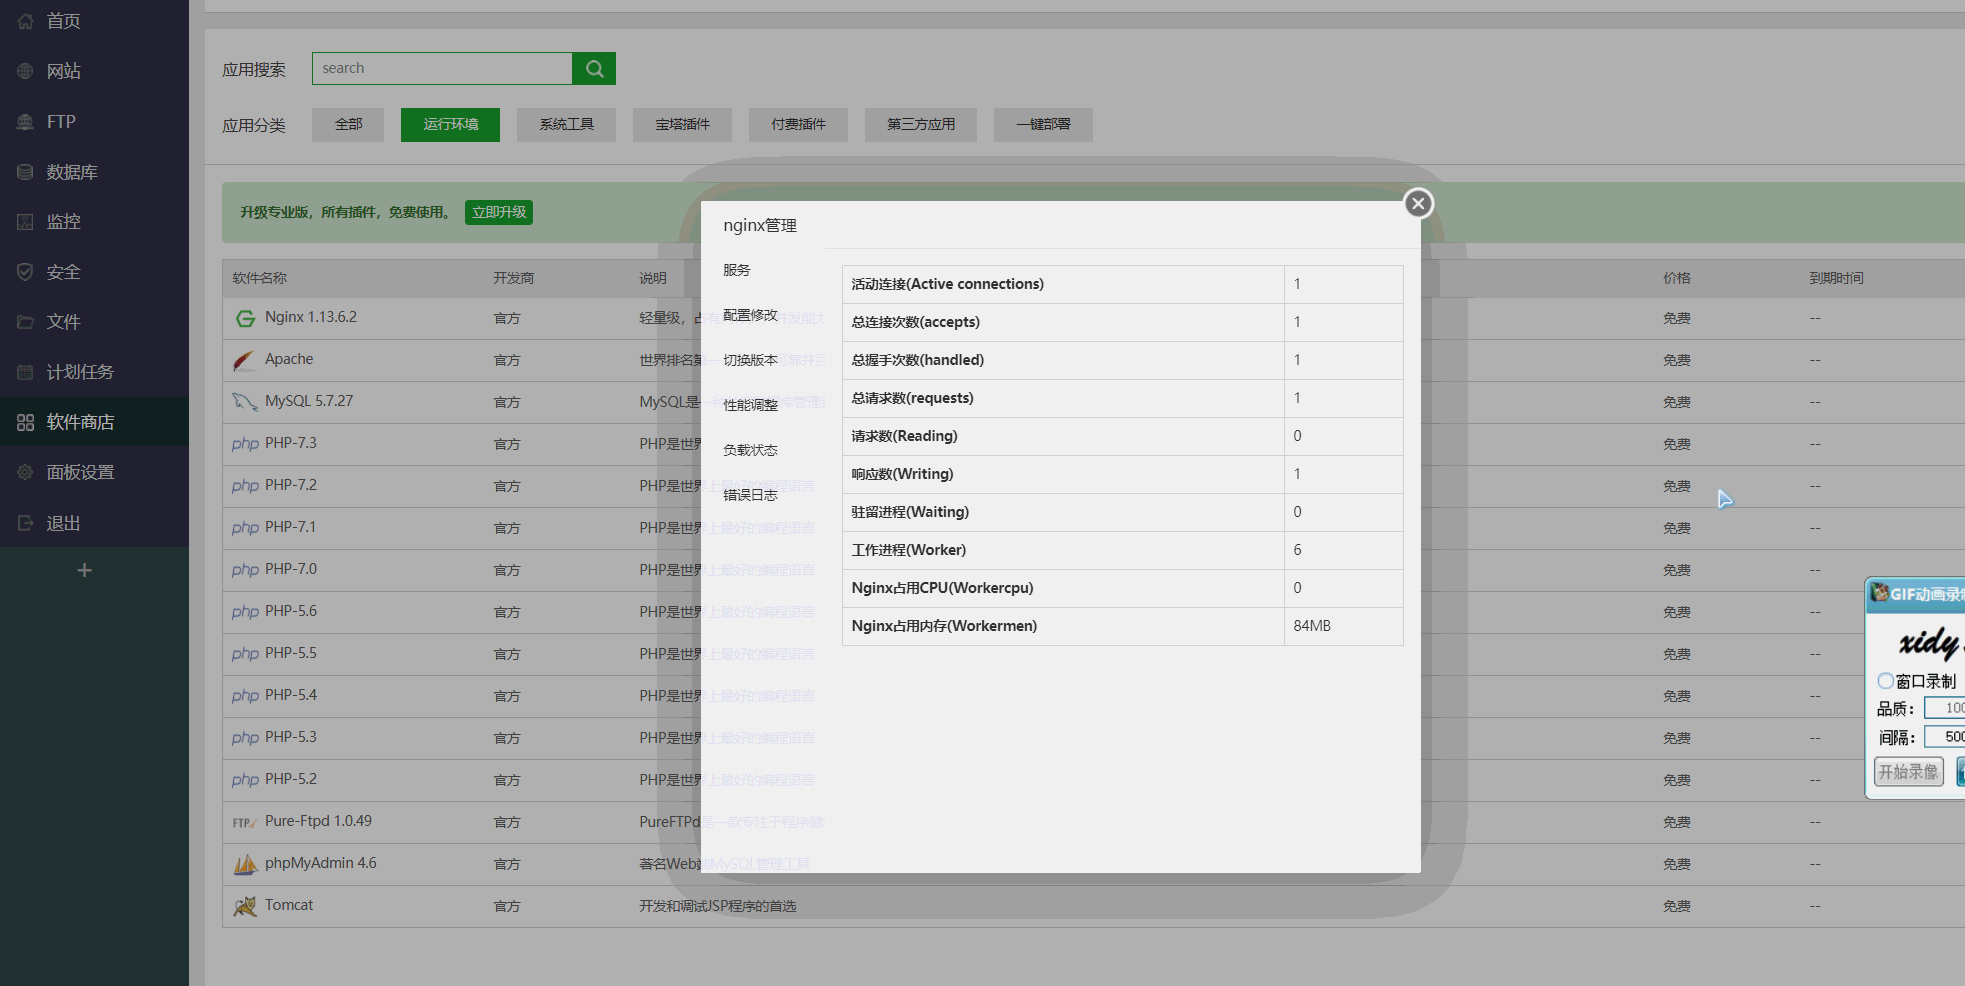Click PHP-7.2 name in software list
This screenshot has width=1965, height=986.
pyautogui.click(x=291, y=485)
